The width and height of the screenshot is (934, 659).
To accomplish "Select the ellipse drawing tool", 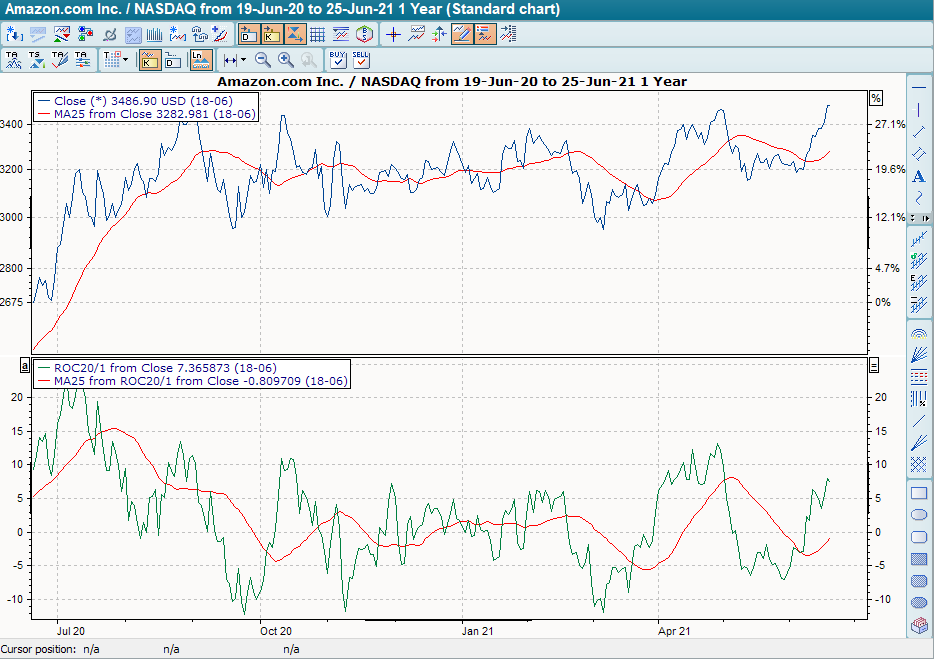I will (x=917, y=514).
